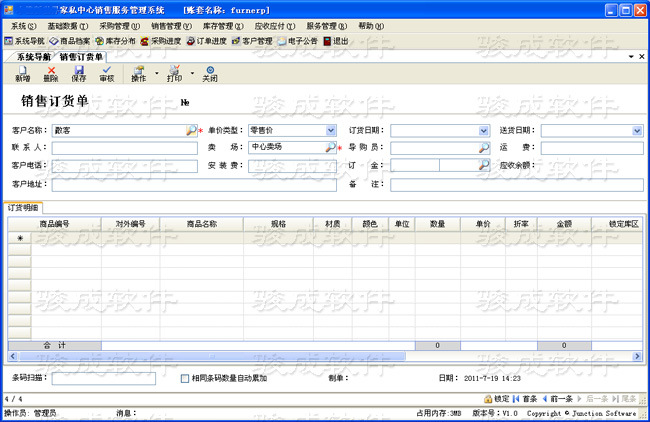Click the 锁定库区 column header
The image size is (650, 422).
[619, 224]
